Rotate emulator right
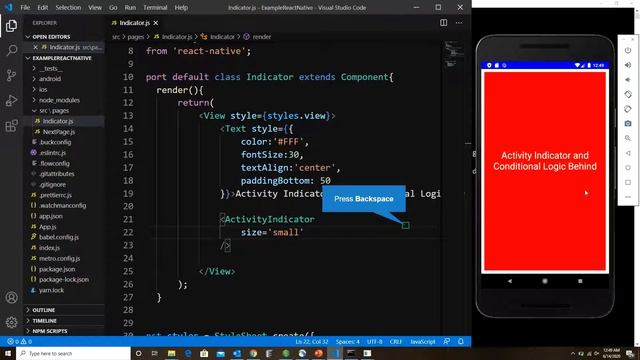The height and width of the screenshot is (360, 640). click(x=628, y=109)
